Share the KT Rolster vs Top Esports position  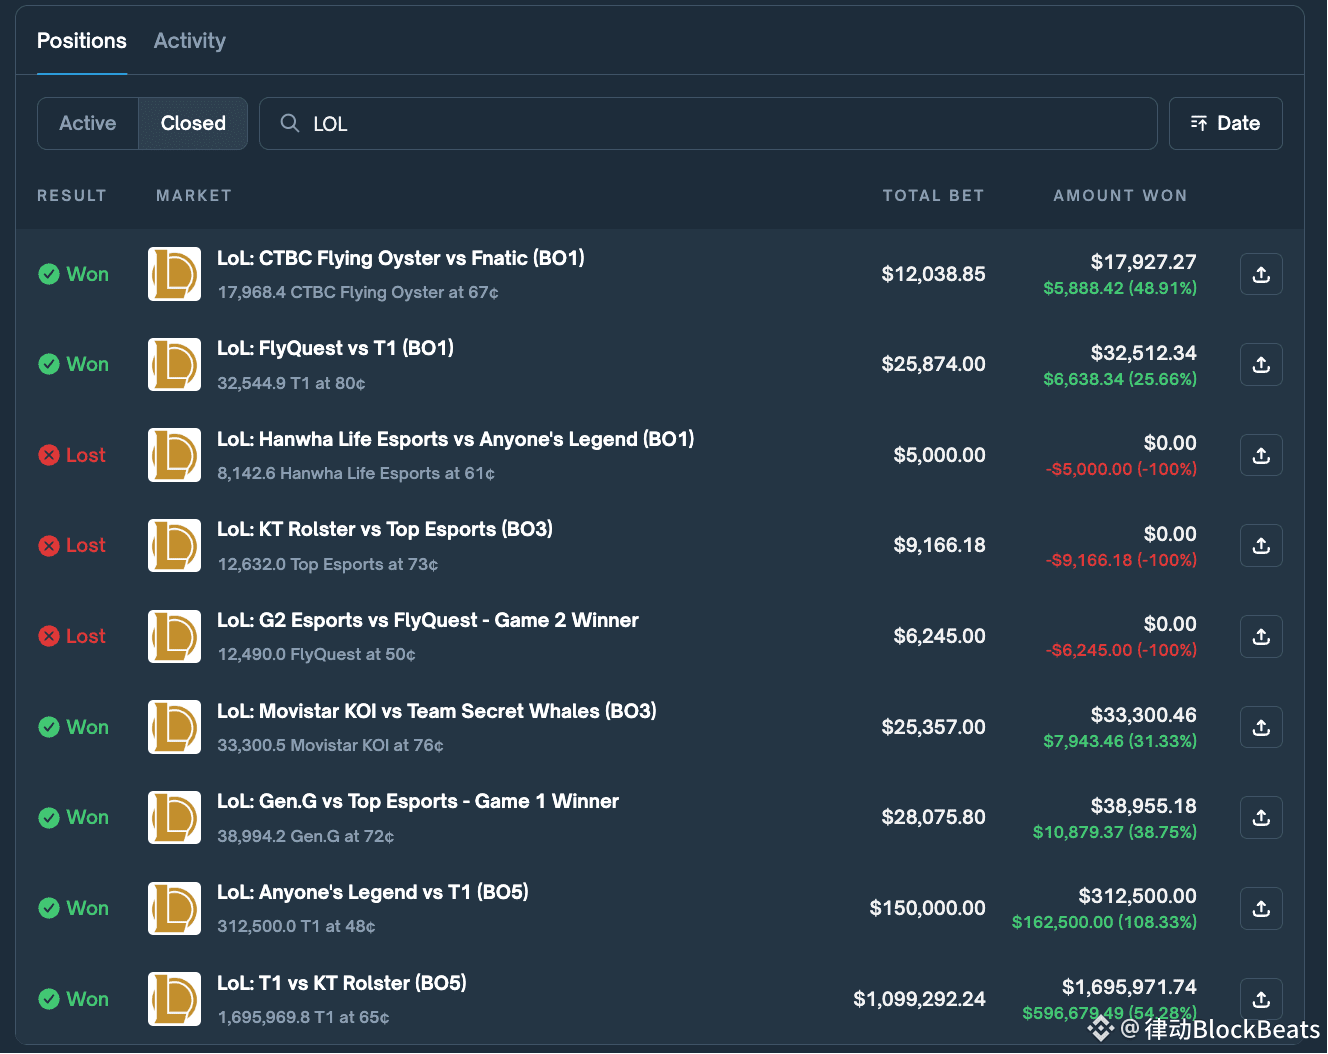click(1261, 546)
